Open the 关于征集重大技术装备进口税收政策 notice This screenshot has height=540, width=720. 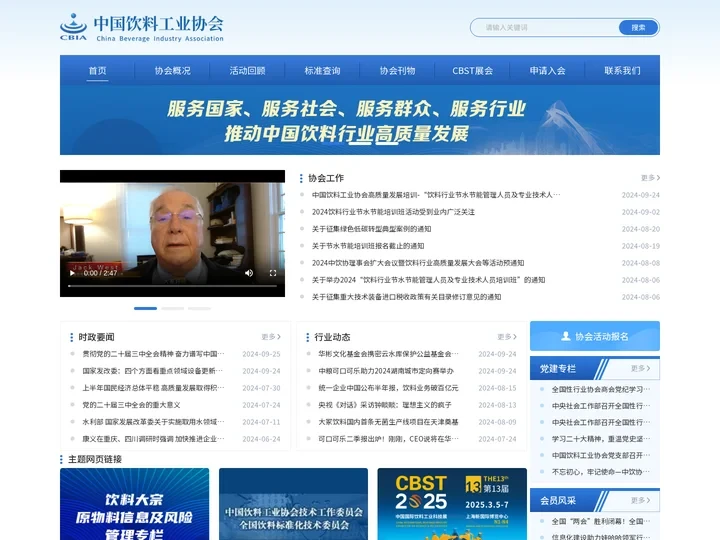click(406, 297)
